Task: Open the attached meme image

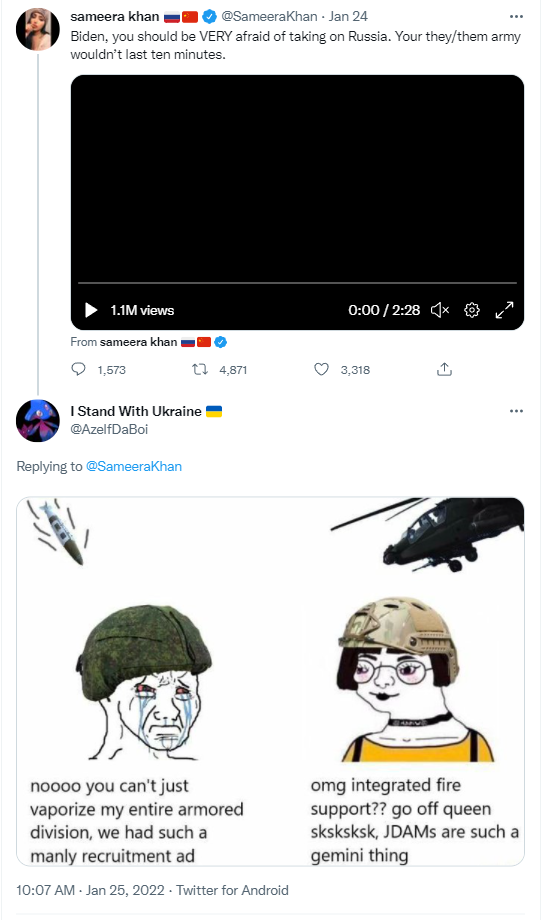Action: tap(270, 682)
